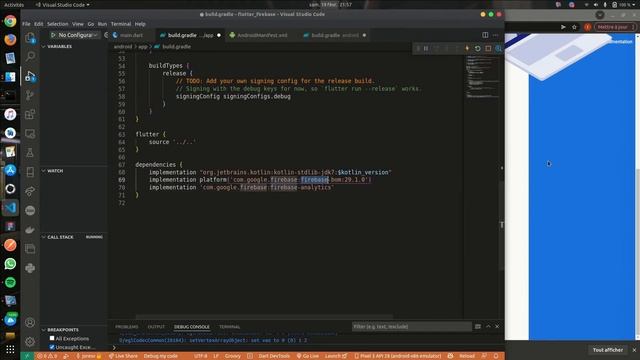
Task: Click the Pixel 3 API device selector
Action: coord(398,356)
